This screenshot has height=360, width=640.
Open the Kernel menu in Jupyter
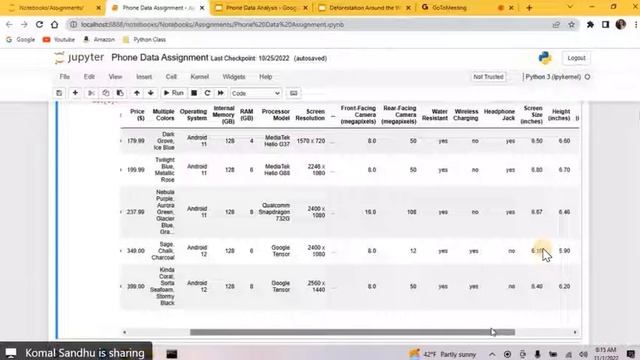[200, 77]
